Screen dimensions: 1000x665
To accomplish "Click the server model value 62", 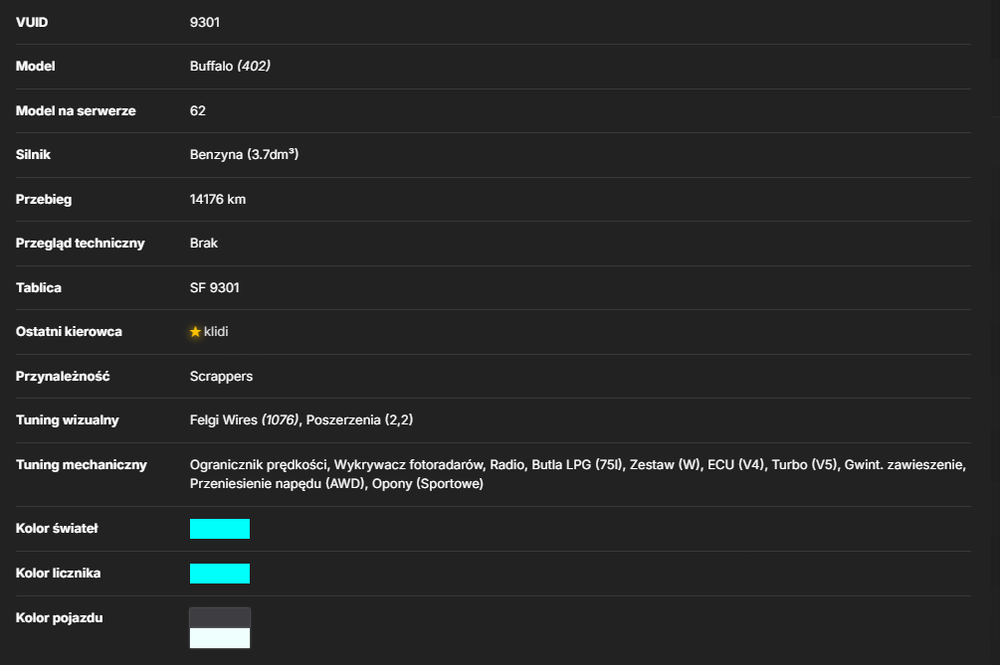I will [x=198, y=111].
